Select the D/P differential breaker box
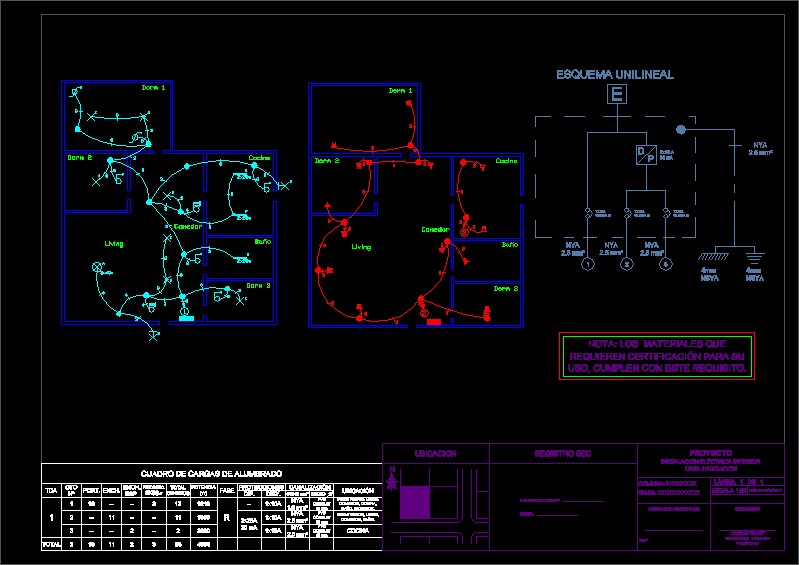The image size is (799, 565). pyautogui.click(x=645, y=154)
